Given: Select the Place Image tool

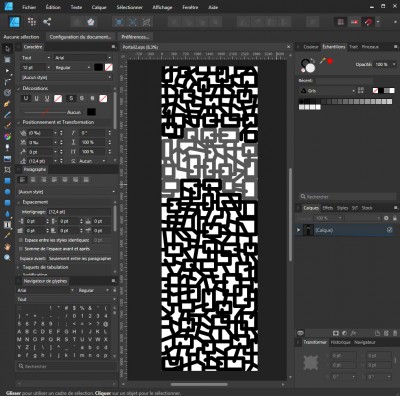Looking at the screenshot, I should (7, 159).
